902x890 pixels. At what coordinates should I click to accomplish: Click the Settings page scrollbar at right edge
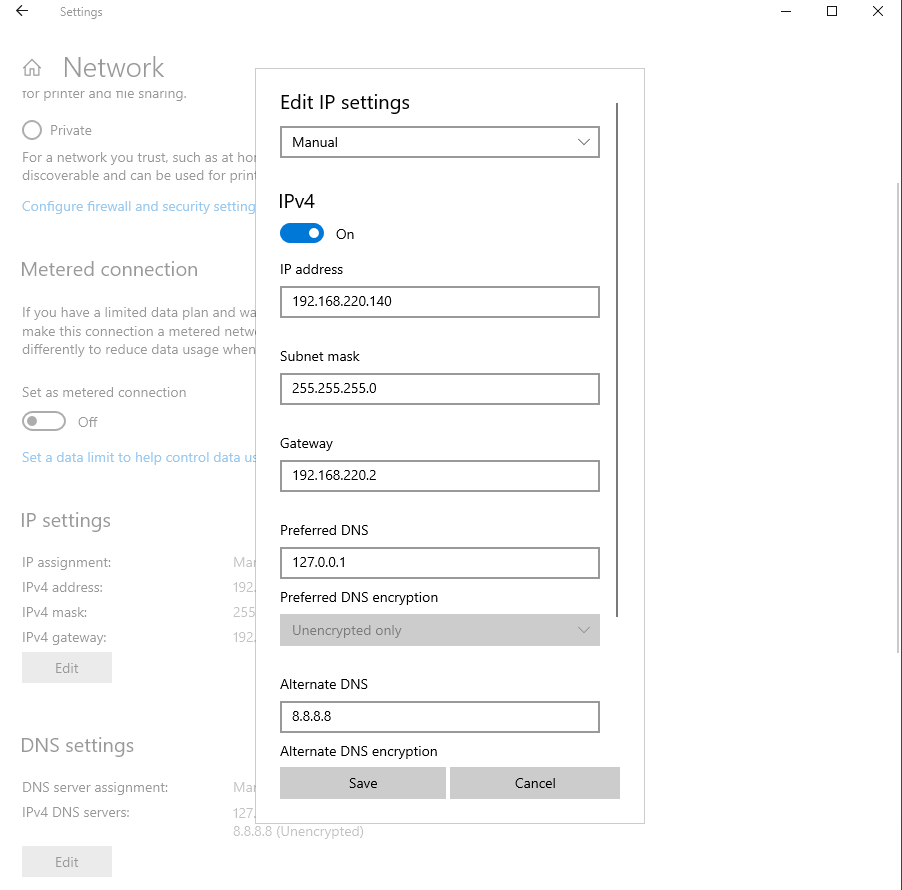pos(899,417)
